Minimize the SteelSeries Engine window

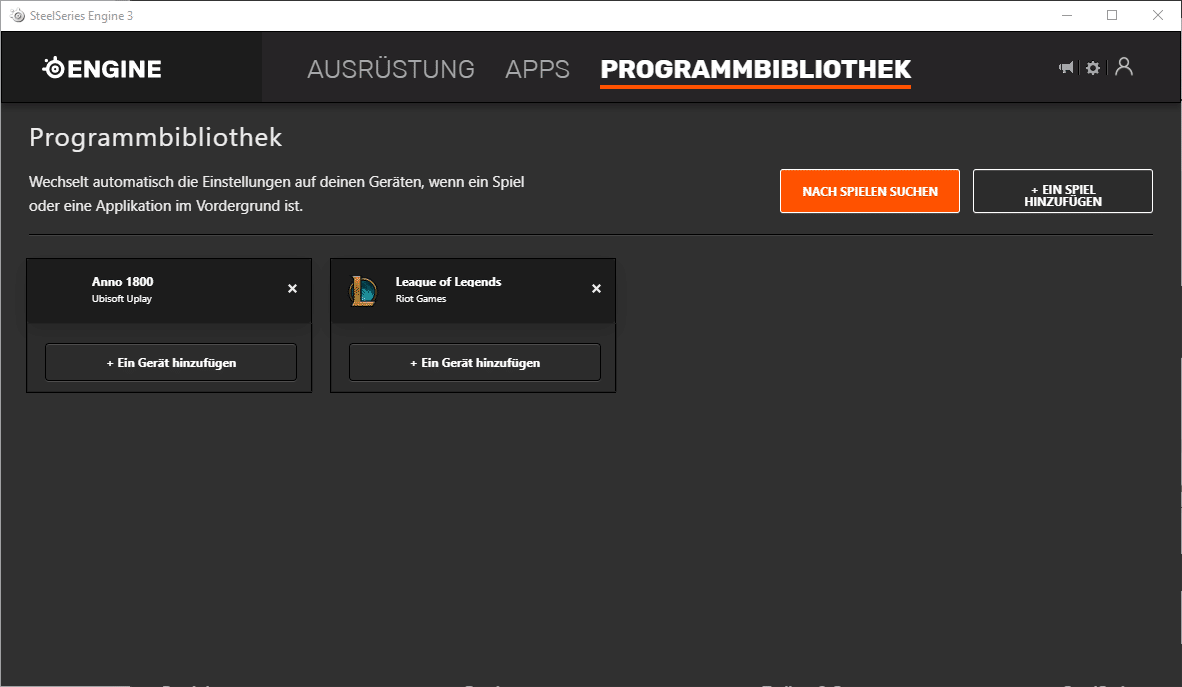coord(1067,15)
